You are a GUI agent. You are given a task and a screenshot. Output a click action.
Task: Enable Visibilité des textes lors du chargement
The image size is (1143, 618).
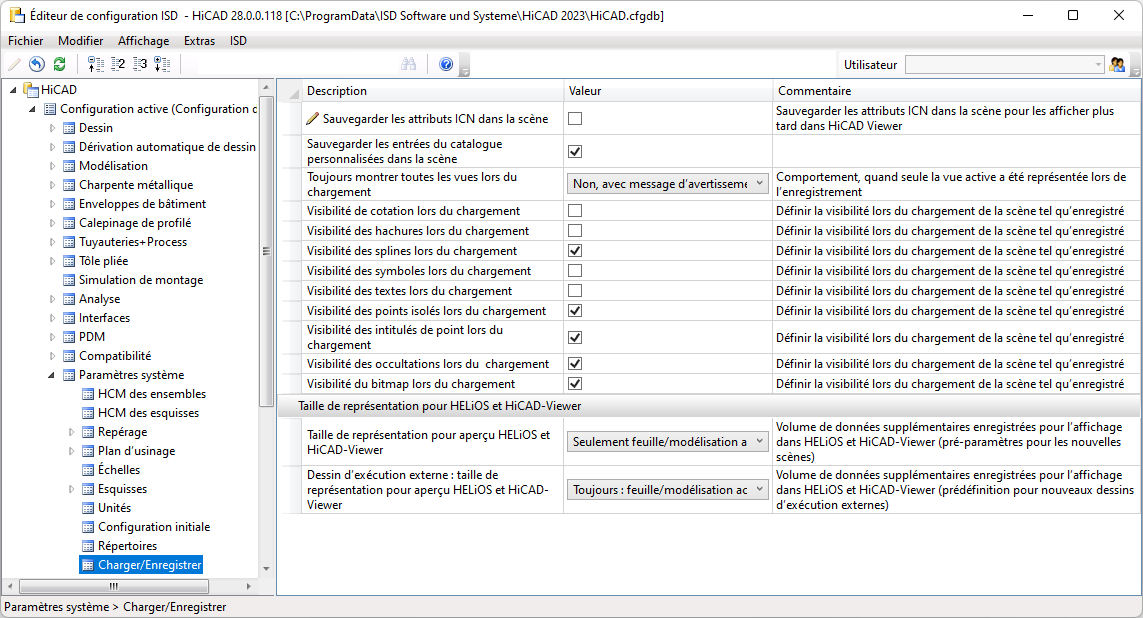click(575, 291)
